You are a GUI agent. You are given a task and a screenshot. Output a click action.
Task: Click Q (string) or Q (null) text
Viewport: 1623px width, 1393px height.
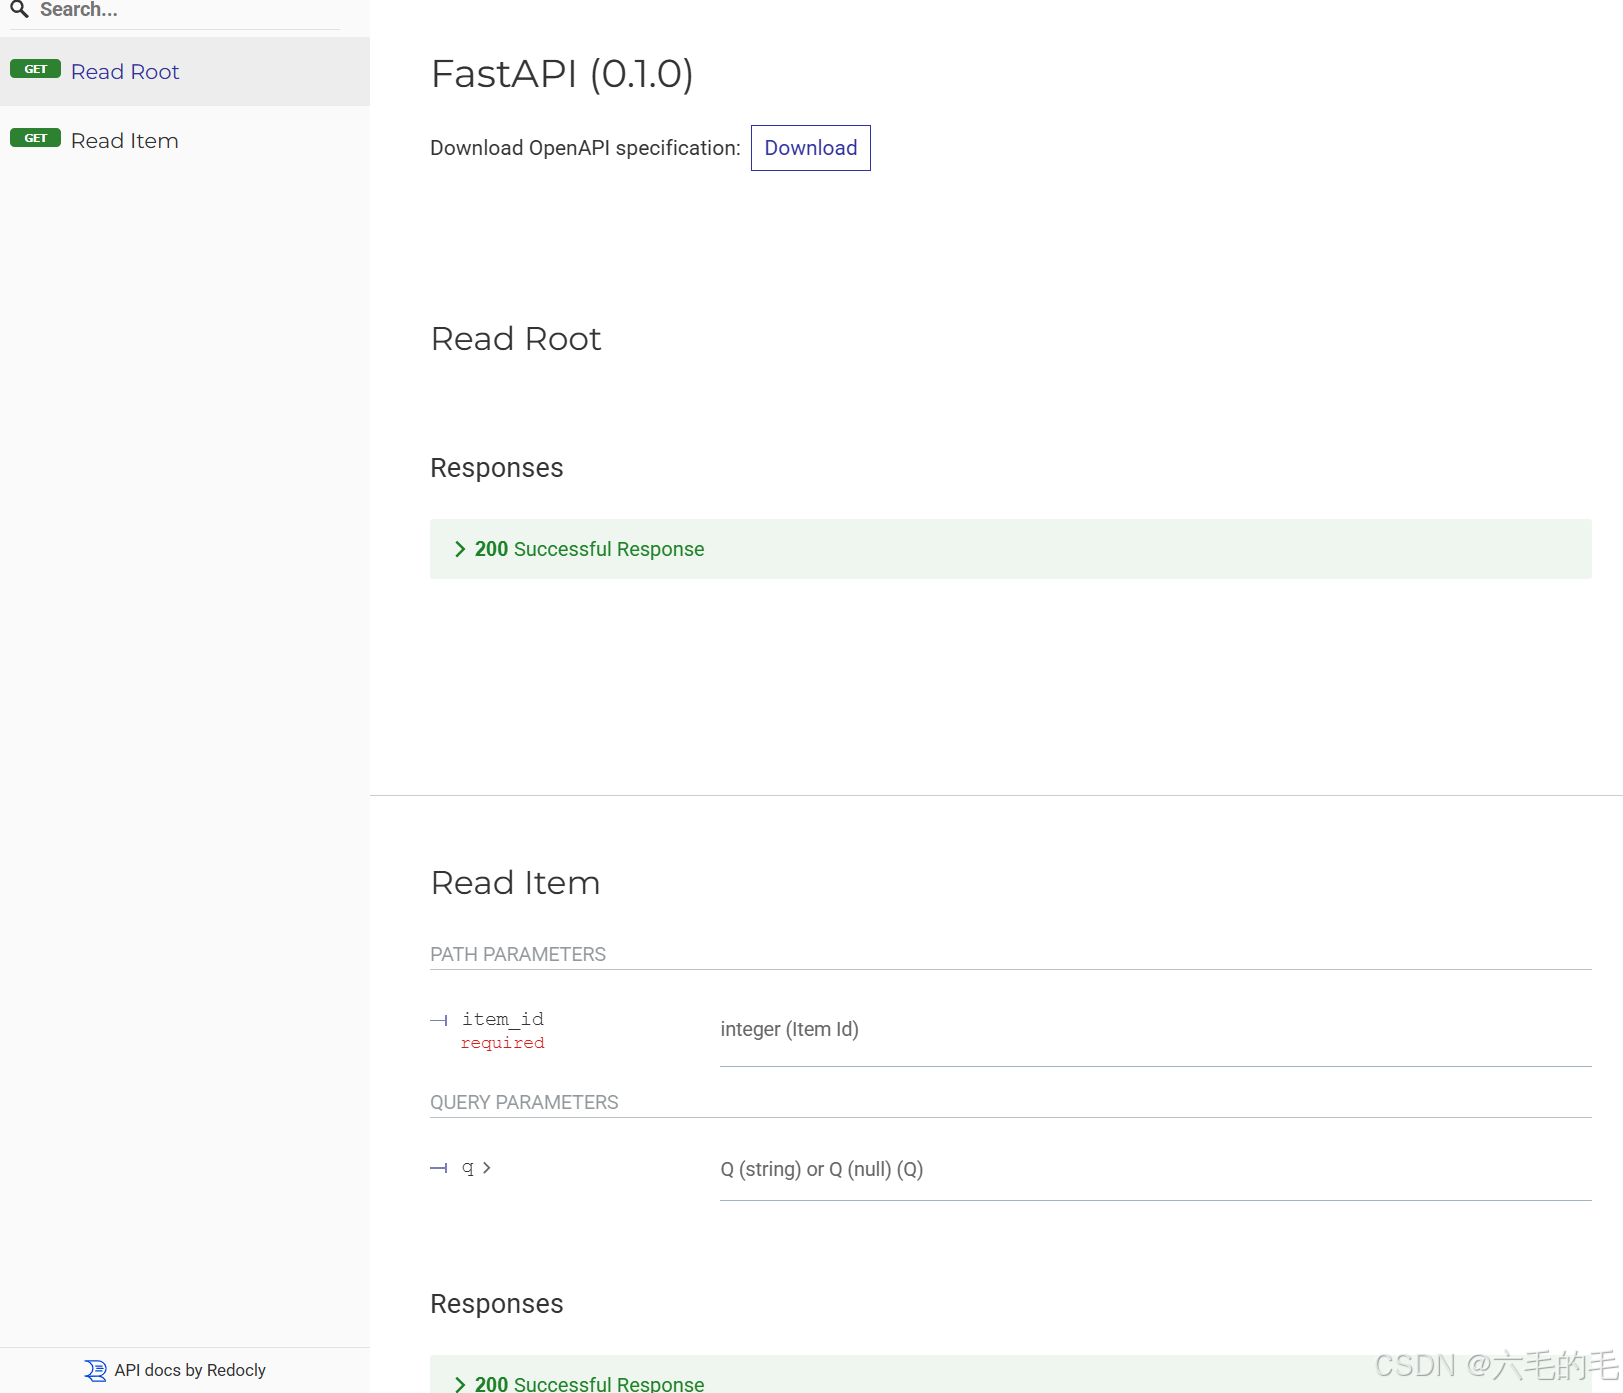click(x=822, y=1169)
